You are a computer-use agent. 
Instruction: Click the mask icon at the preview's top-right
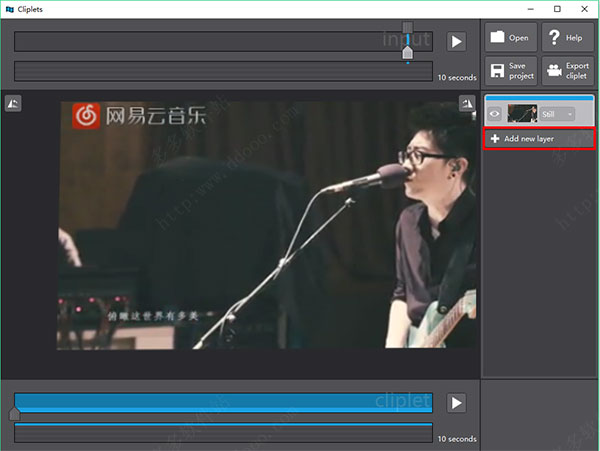click(x=467, y=103)
